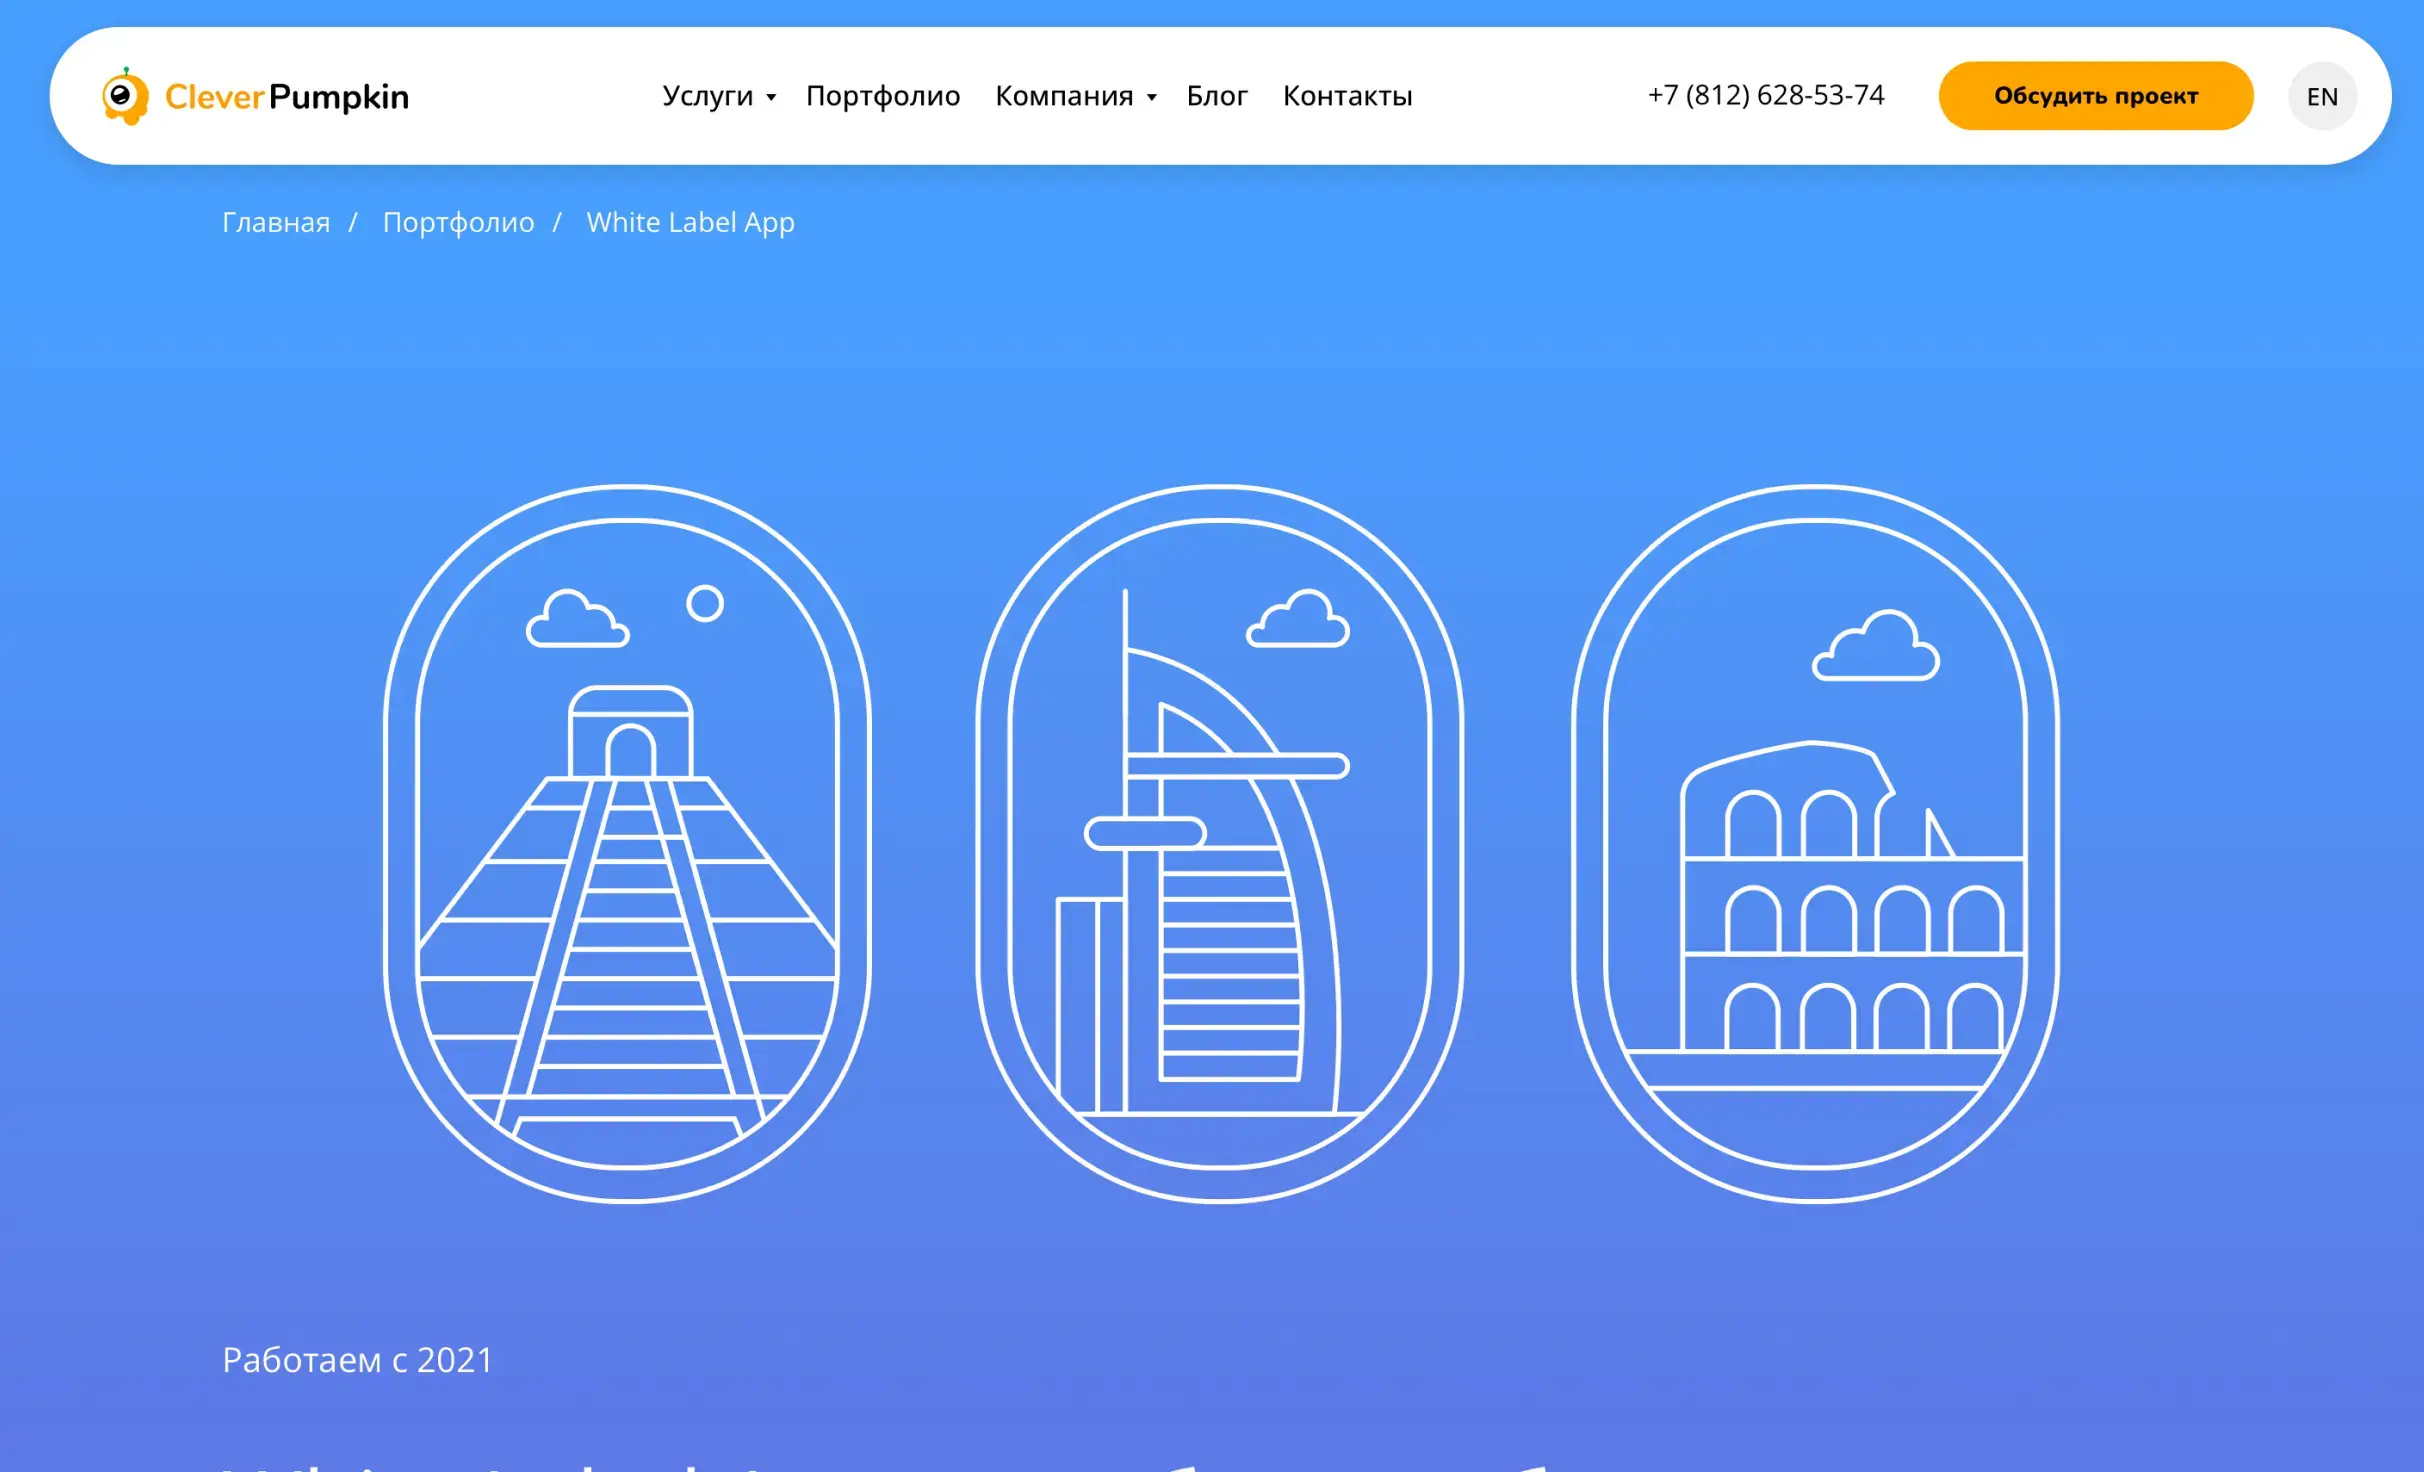Open the Услуги chevron arrow
This screenshot has height=1472, width=2424.
click(770, 98)
